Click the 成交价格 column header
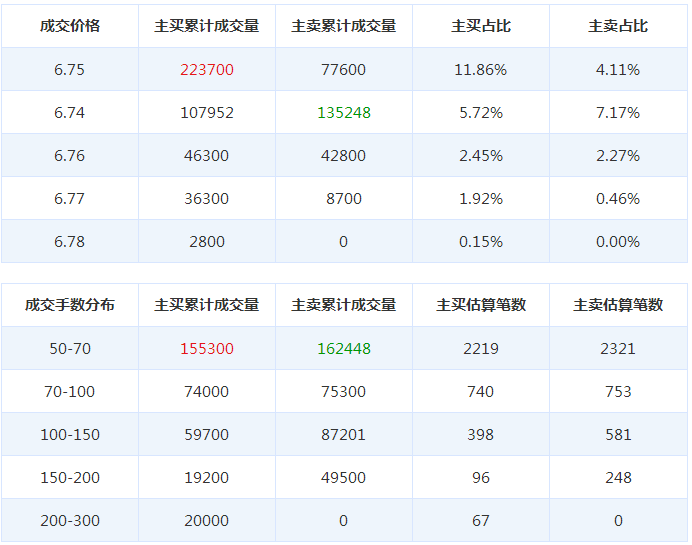This screenshot has height=545, width=692. (x=70, y=26)
